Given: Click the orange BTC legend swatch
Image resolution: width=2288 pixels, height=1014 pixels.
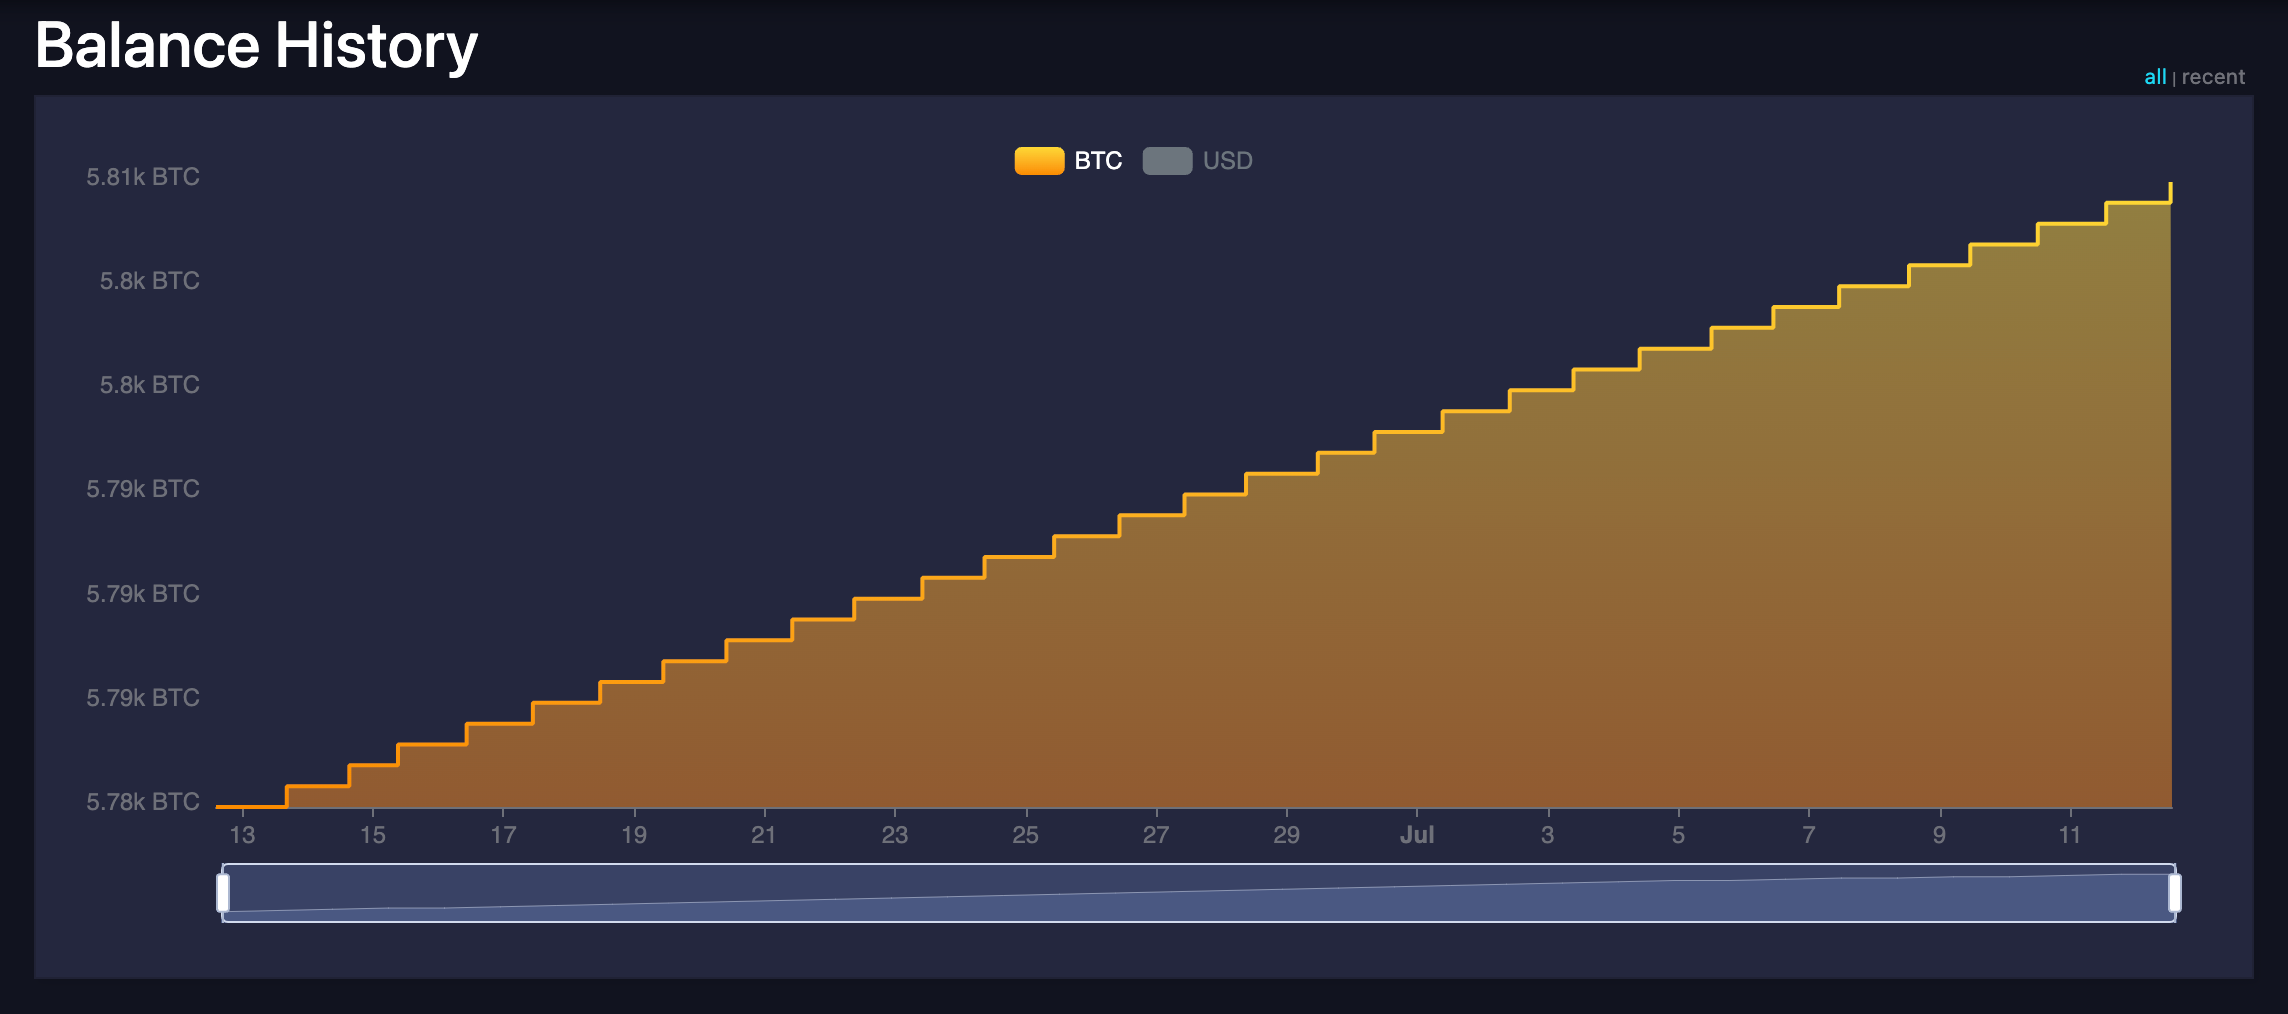Looking at the screenshot, I should 1039,161.
